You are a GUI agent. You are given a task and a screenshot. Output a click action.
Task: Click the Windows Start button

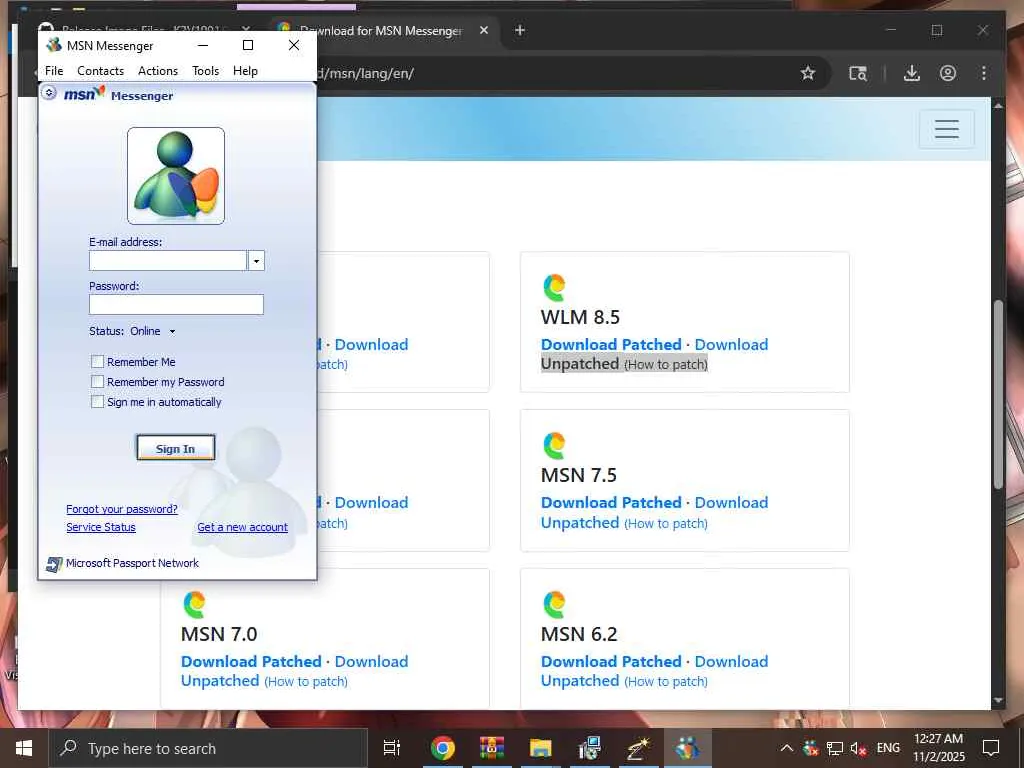tap(24, 748)
